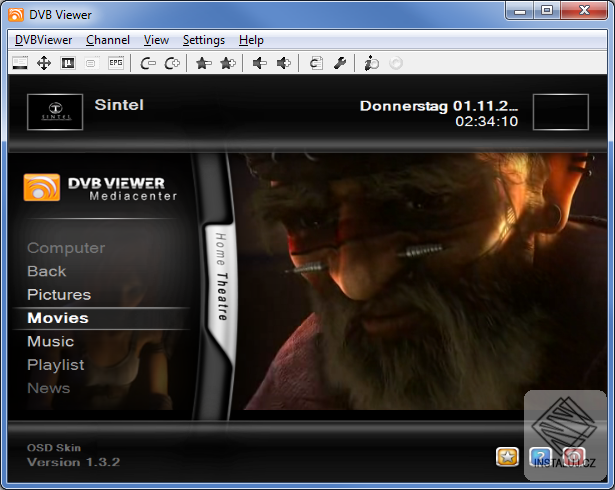Click the orange star favourites OSD icon
This screenshot has width=615, height=490.
pyautogui.click(x=507, y=457)
